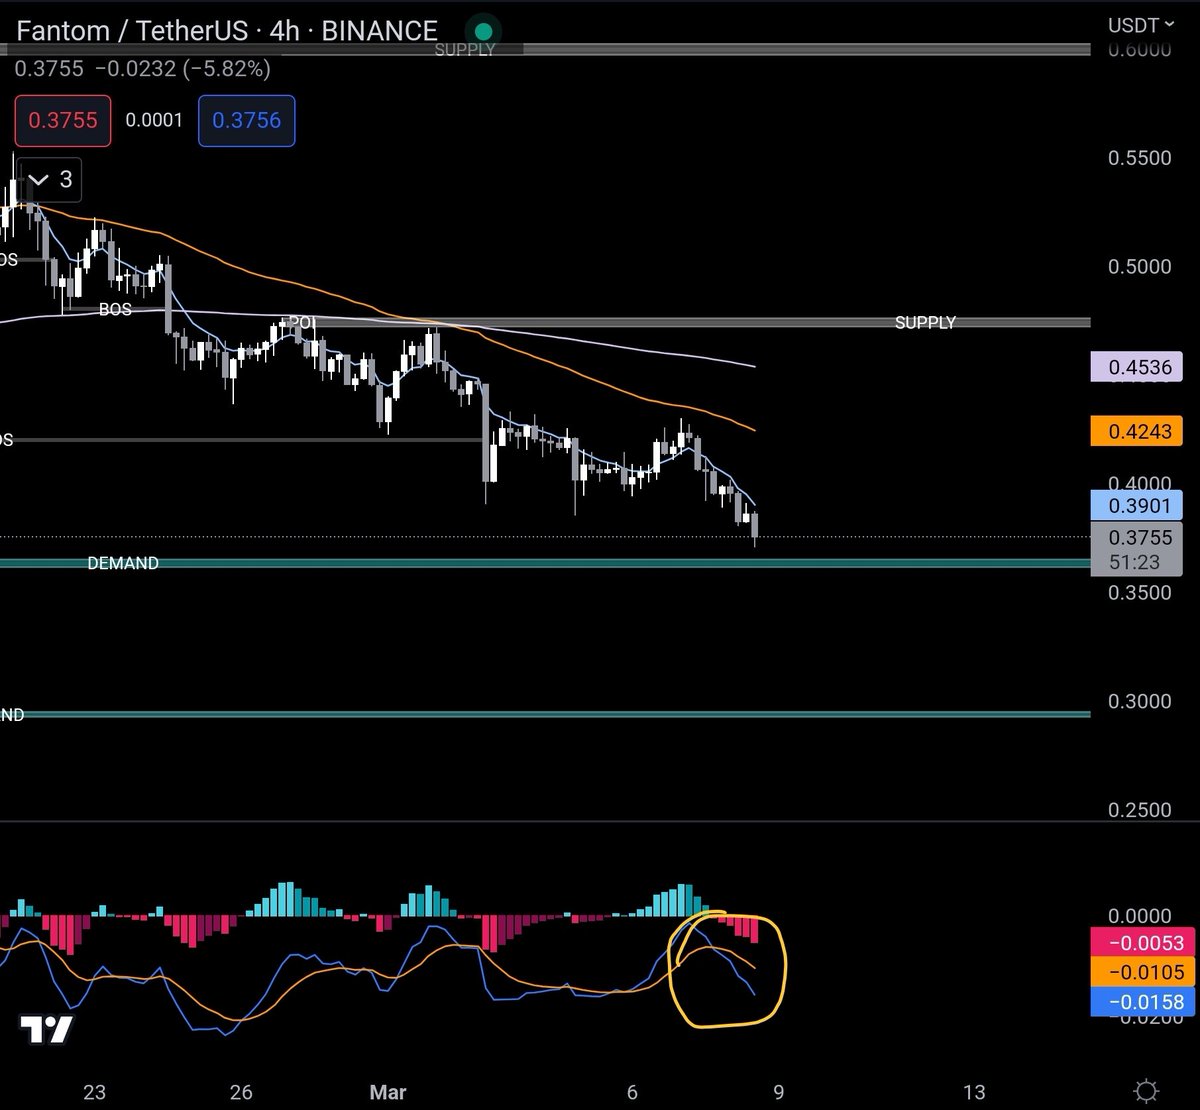Open the USDT currency dropdown

[1142, 25]
